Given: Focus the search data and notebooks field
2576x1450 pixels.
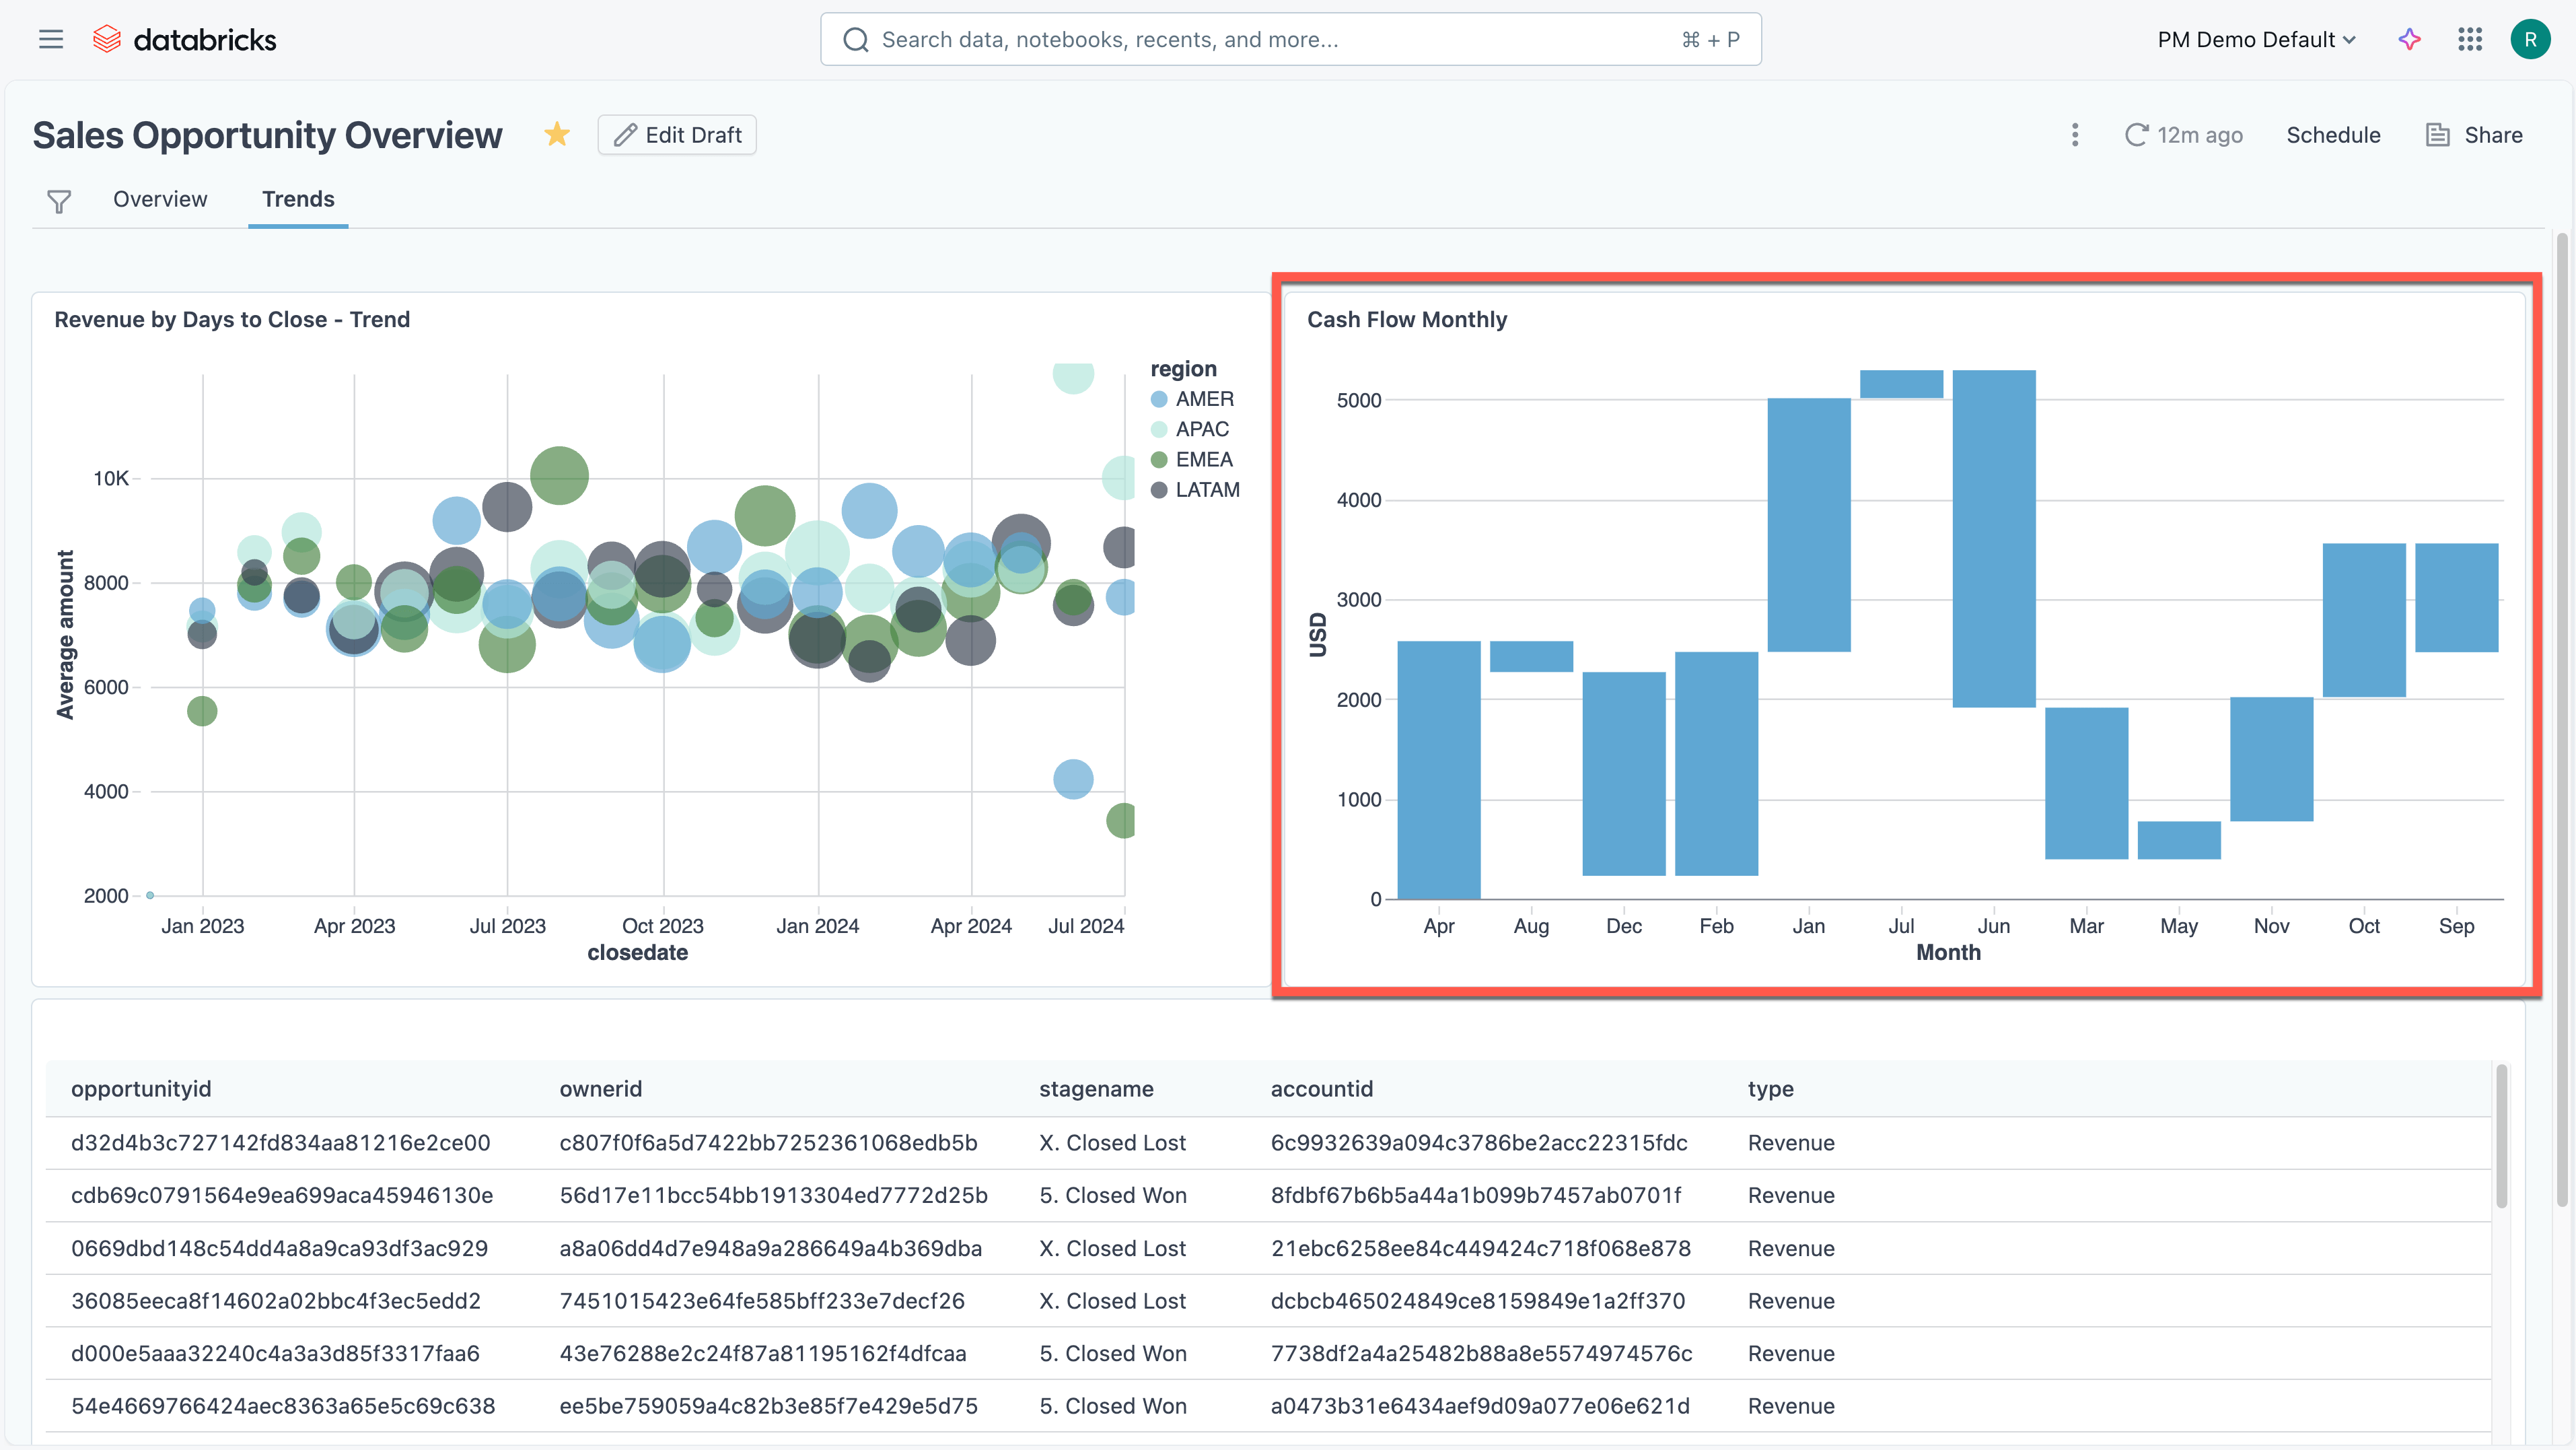Looking at the screenshot, I should coord(1290,39).
